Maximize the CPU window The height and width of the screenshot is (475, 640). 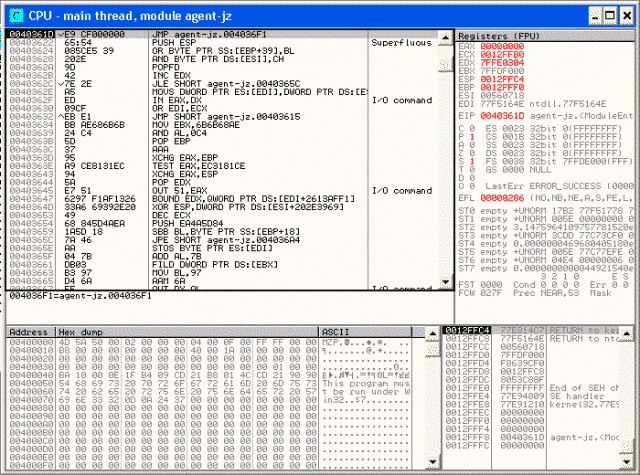pyautogui.click(x=610, y=16)
